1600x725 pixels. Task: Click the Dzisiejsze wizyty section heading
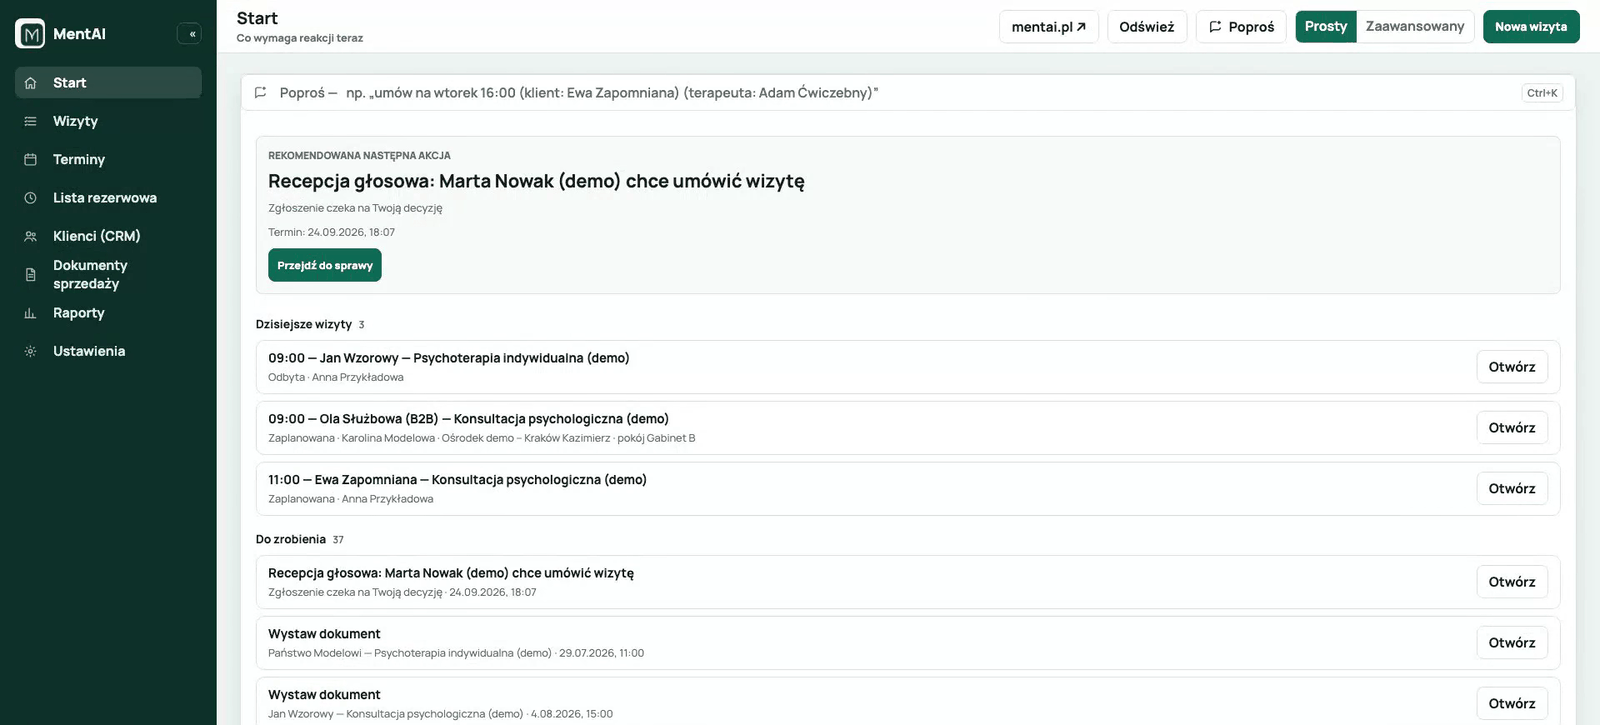(x=304, y=324)
